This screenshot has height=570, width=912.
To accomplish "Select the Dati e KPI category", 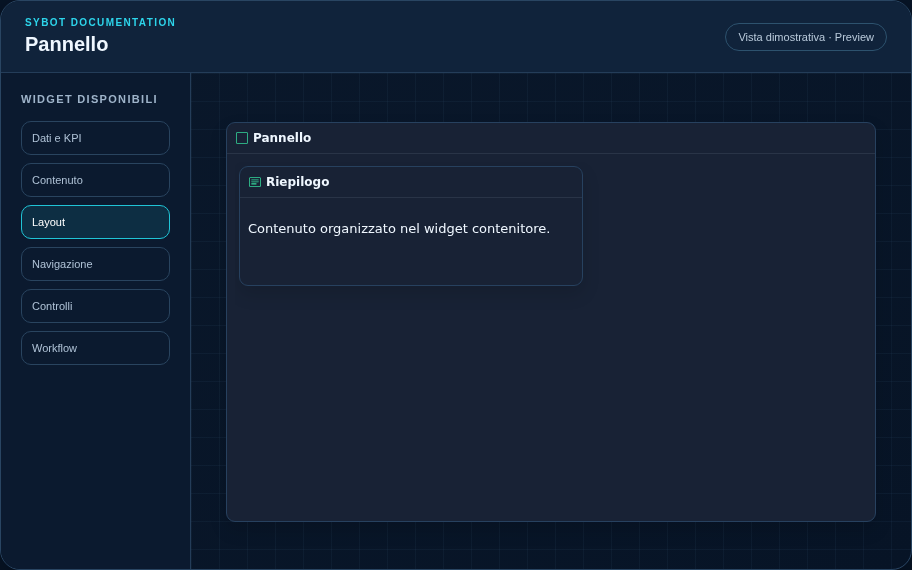I will (95, 138).
